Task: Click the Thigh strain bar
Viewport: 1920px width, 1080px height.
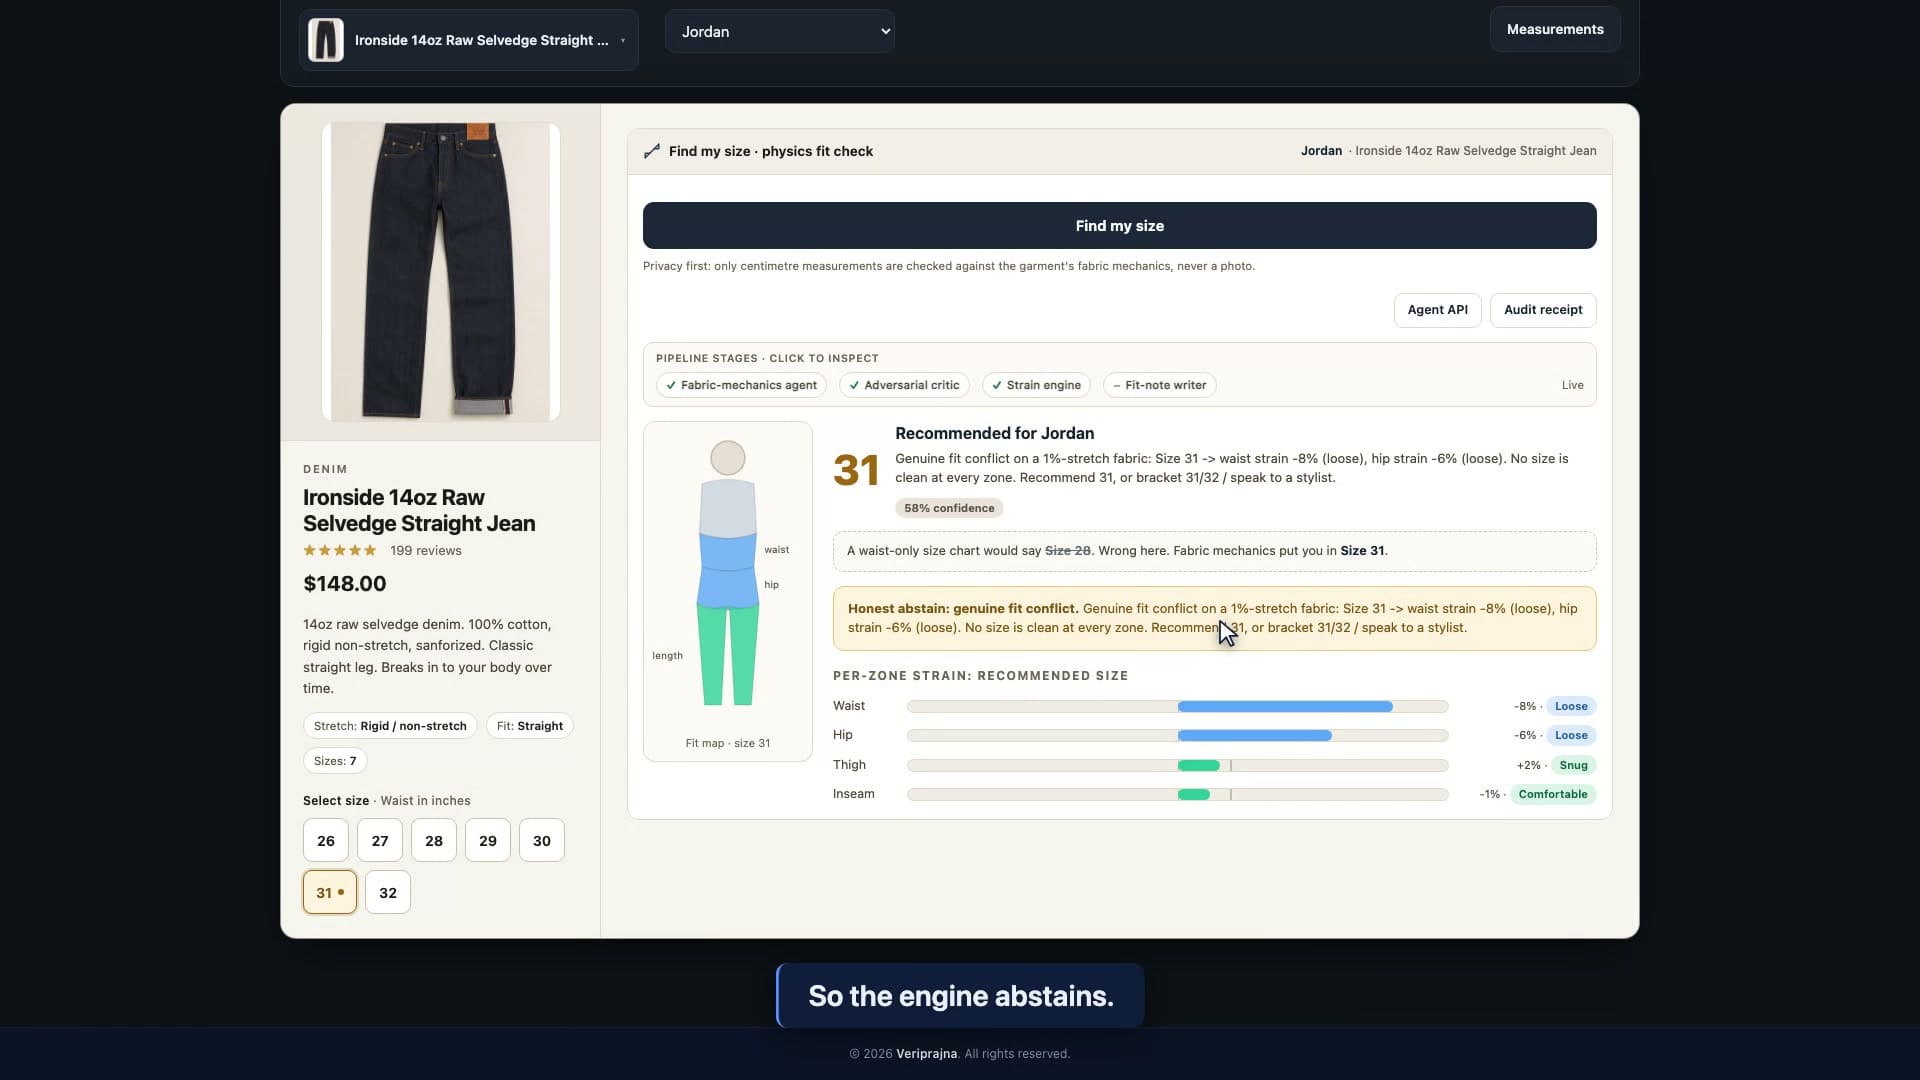Action: (1177, 766)
